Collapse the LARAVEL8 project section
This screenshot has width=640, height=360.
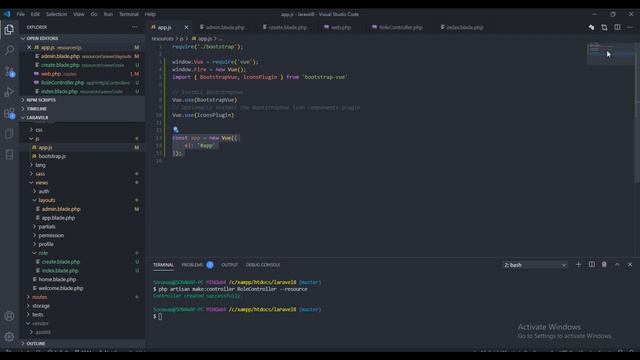click(82, 118)
